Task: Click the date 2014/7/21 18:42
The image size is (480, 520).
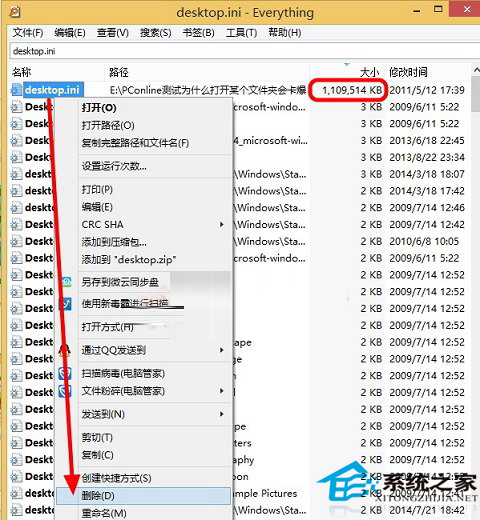Action: click(x=427, y=510)
